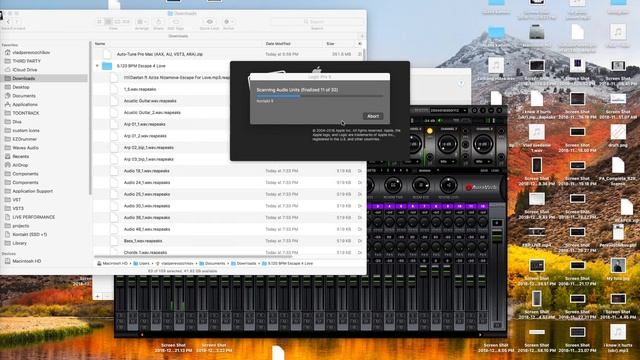
Task: Select Downloads in Finder sidebar
Action: click(x=23, y=78)
